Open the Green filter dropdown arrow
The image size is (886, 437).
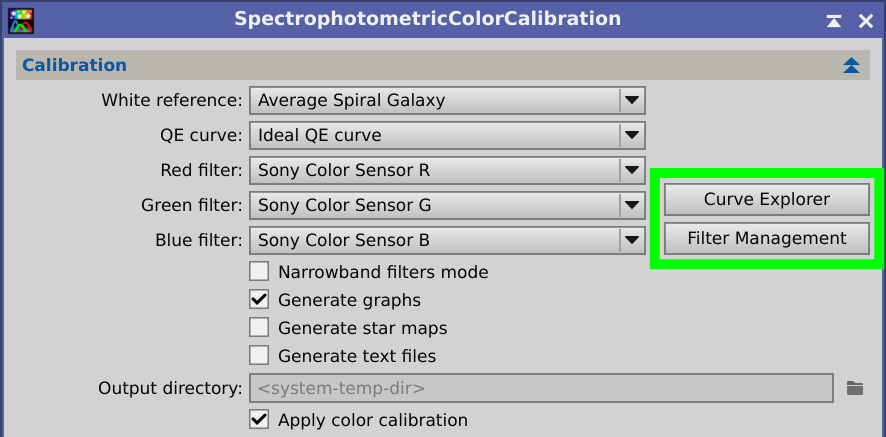click(x=631, y=206)
